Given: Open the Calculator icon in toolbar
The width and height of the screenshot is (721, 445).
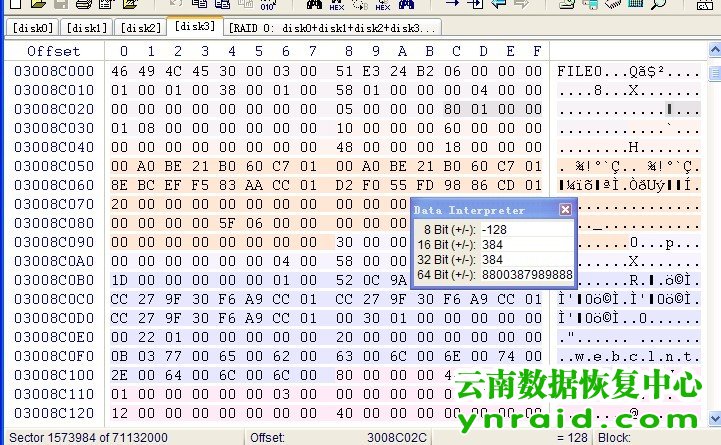Looking at the screenshot, I should tap(634, 5).
